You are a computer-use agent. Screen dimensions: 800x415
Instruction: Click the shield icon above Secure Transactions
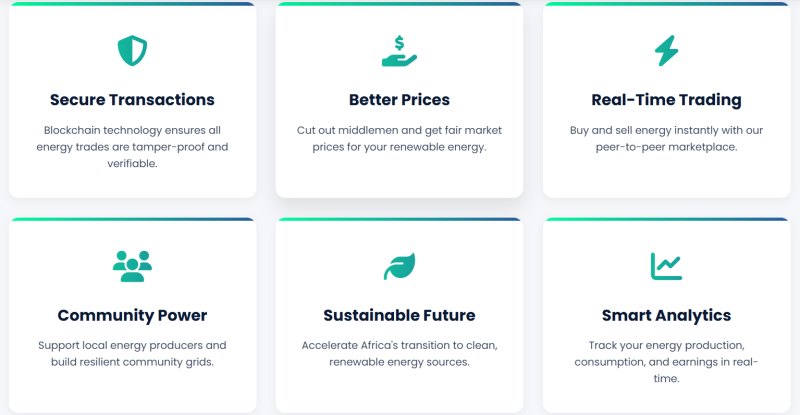point(132,50)
